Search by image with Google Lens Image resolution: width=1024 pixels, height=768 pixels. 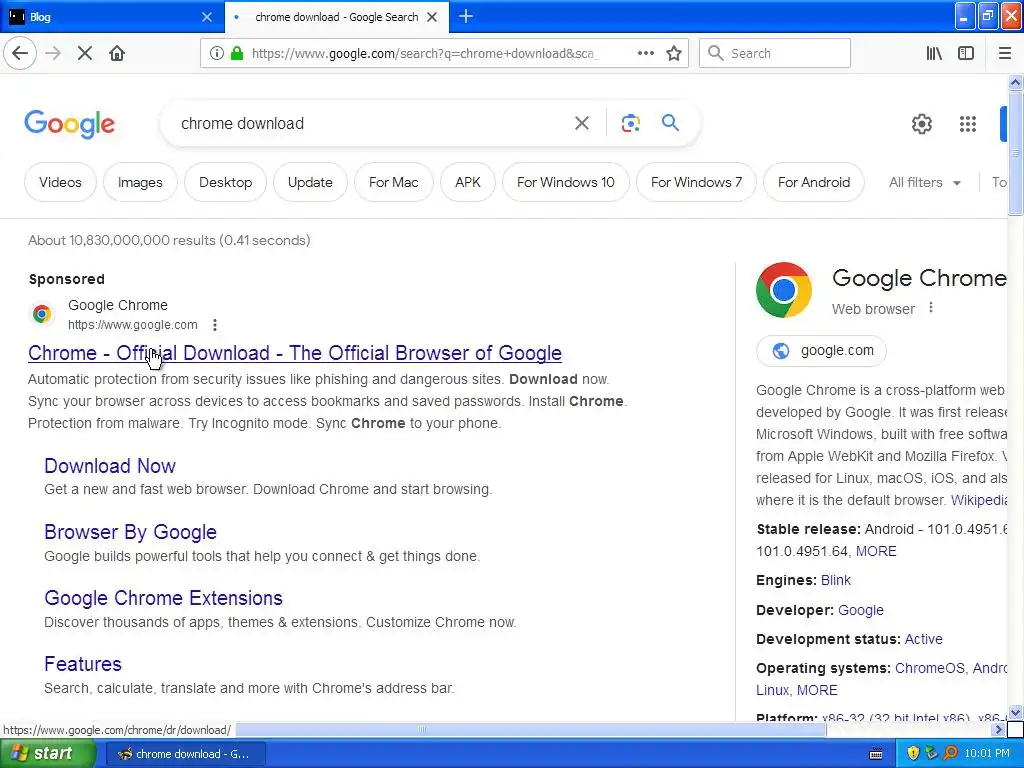(x=630, y=123)
